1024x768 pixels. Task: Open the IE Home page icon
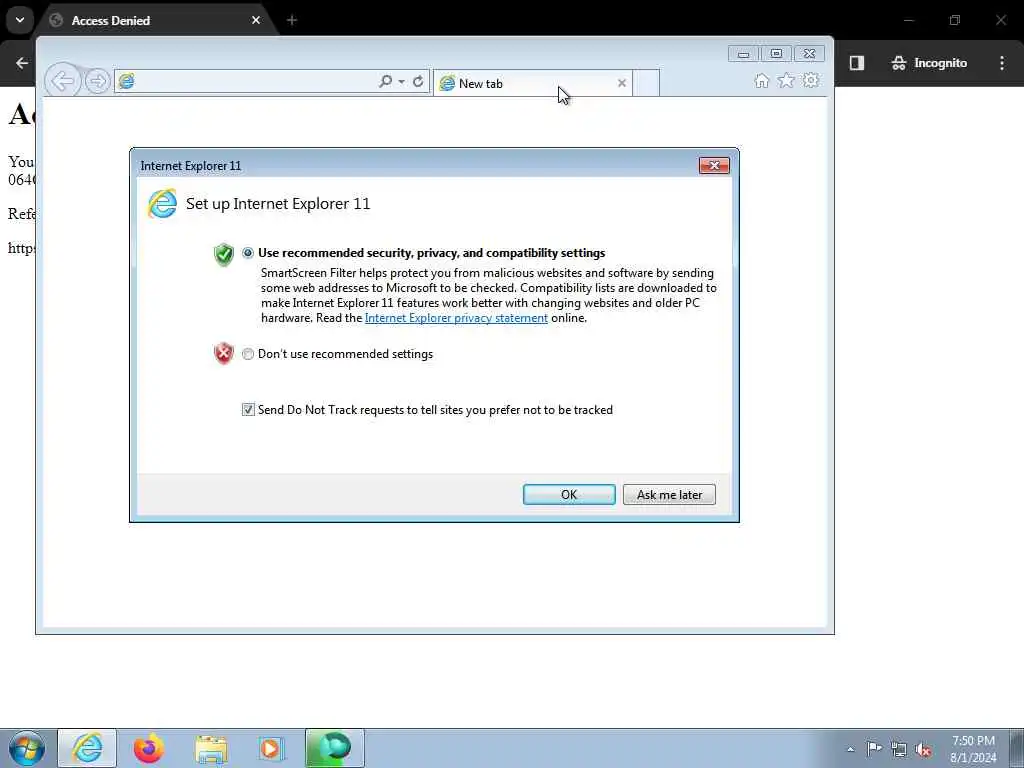click(x=761, y=80)
